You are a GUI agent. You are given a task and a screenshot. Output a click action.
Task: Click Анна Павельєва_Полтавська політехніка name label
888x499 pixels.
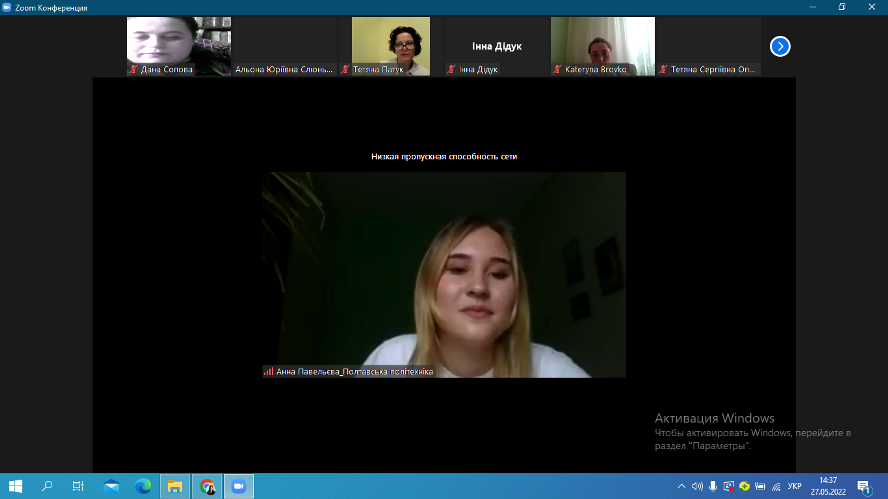coord(355,372)
